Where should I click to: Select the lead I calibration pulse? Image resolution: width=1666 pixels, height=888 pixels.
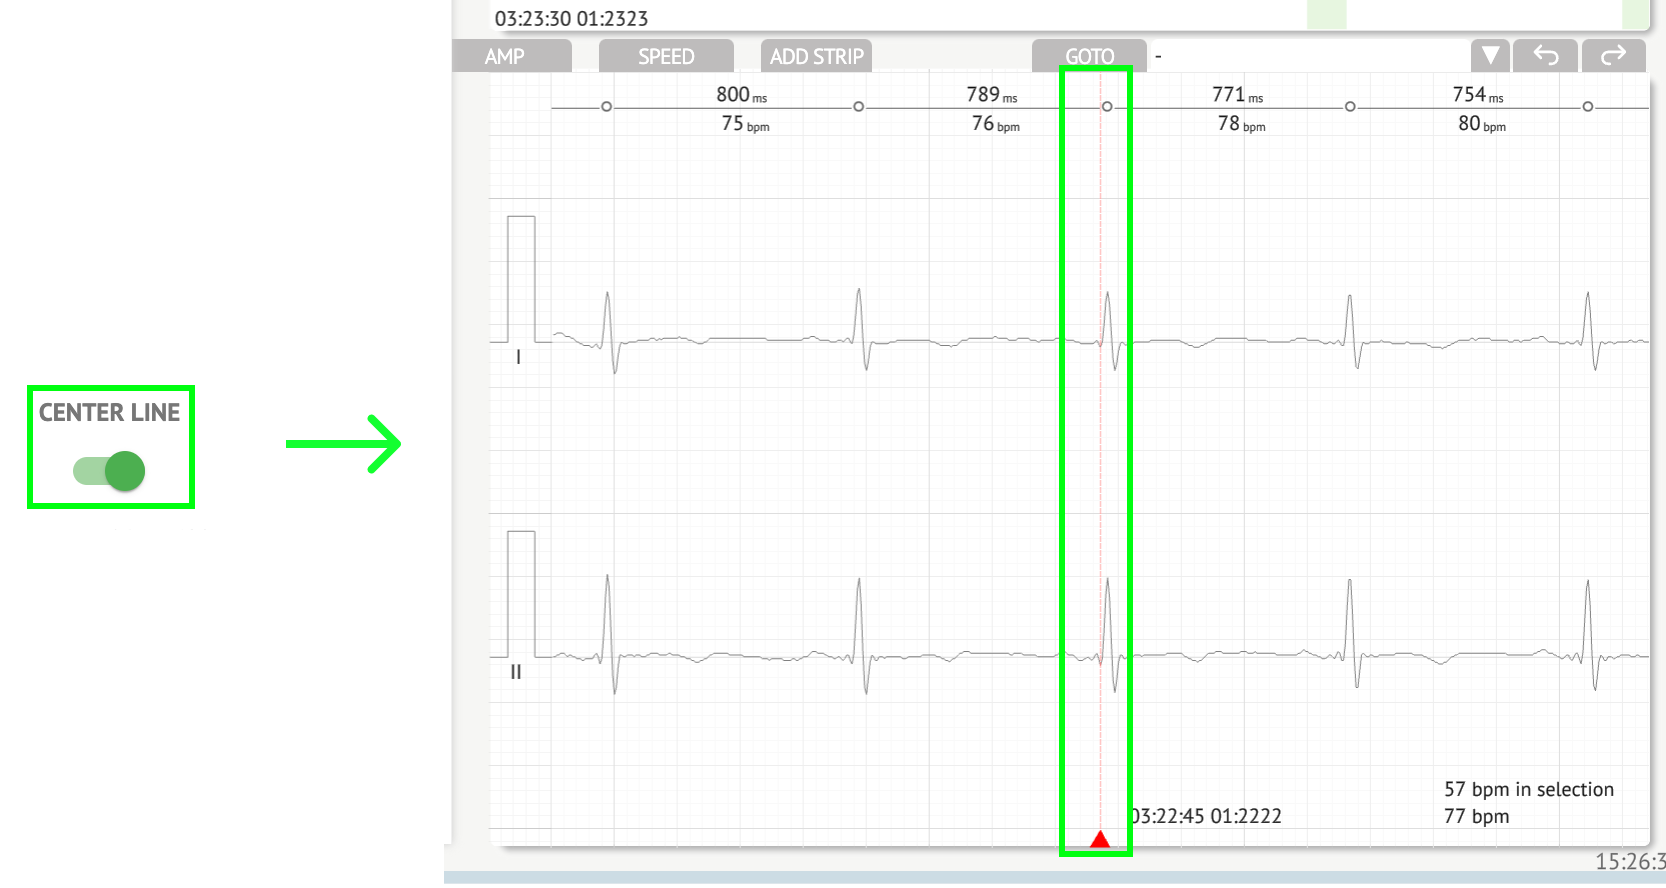tap(521, 279)
